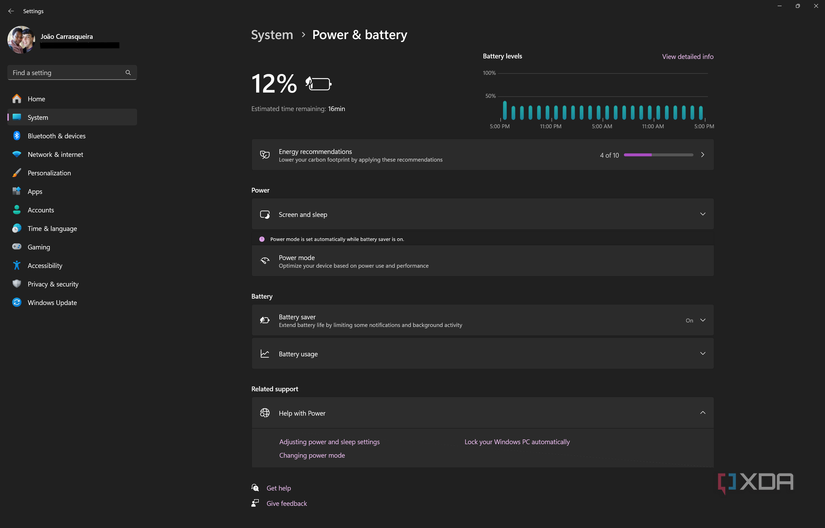Click the Network wifi icon
Image resolution: width=825 pixels, height=528 pixels.
tap(17, 154)
